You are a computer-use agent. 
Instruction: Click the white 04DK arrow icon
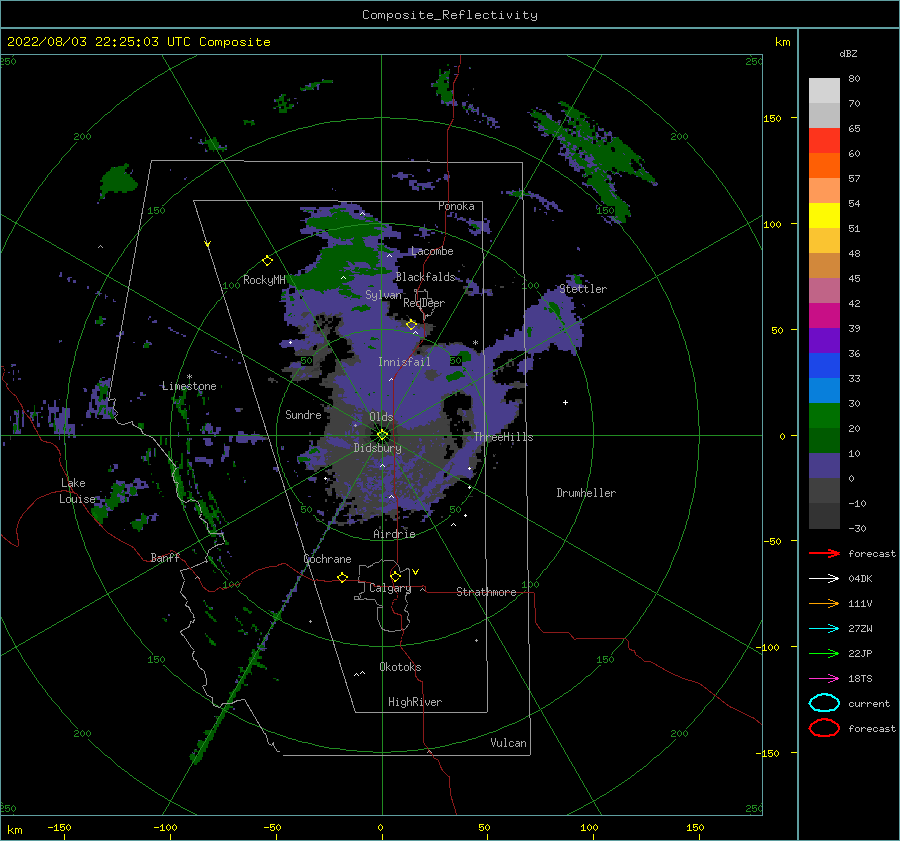coord(824,578)
